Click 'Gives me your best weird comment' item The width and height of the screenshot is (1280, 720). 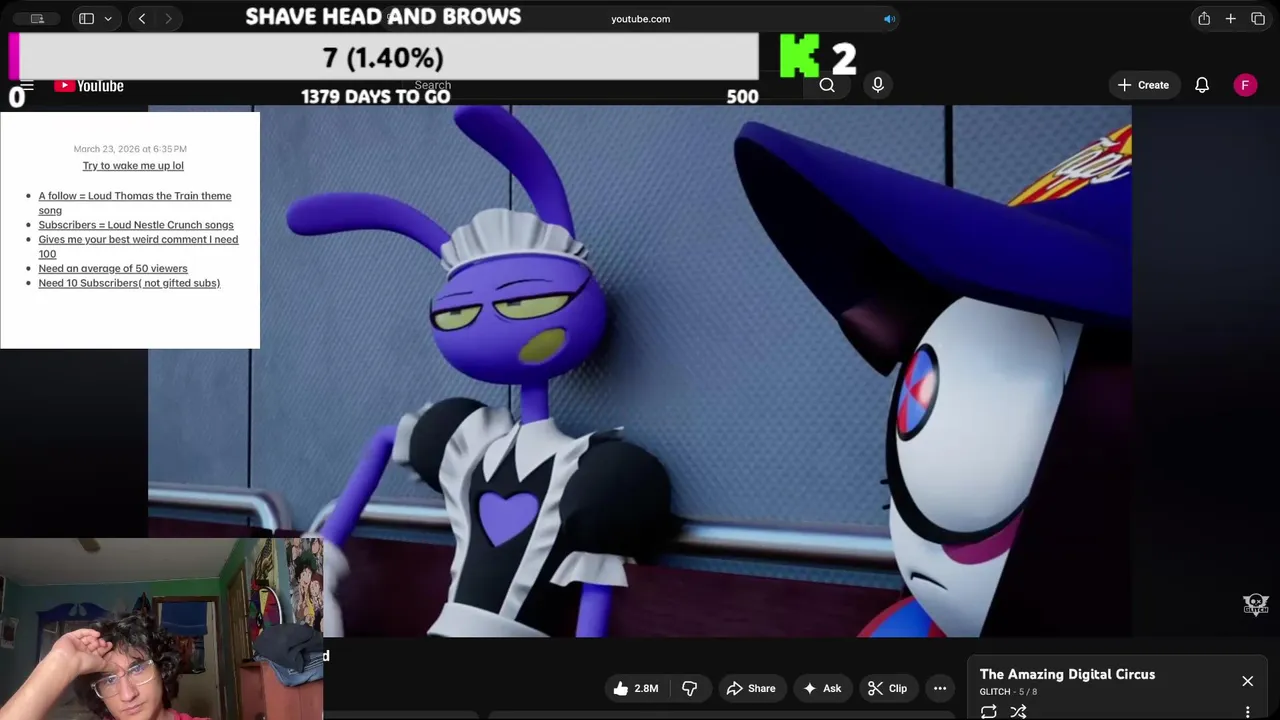[x=138, y=246]
